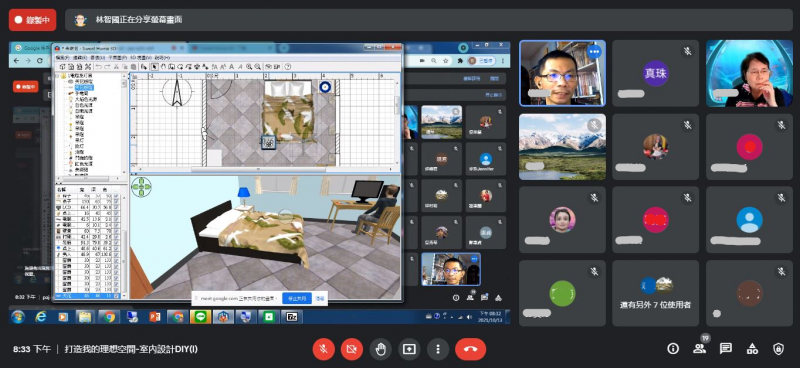Click LINE icon on shared Windows taskbar
Viewport: 800px width, 368px height.
point(200,317)
